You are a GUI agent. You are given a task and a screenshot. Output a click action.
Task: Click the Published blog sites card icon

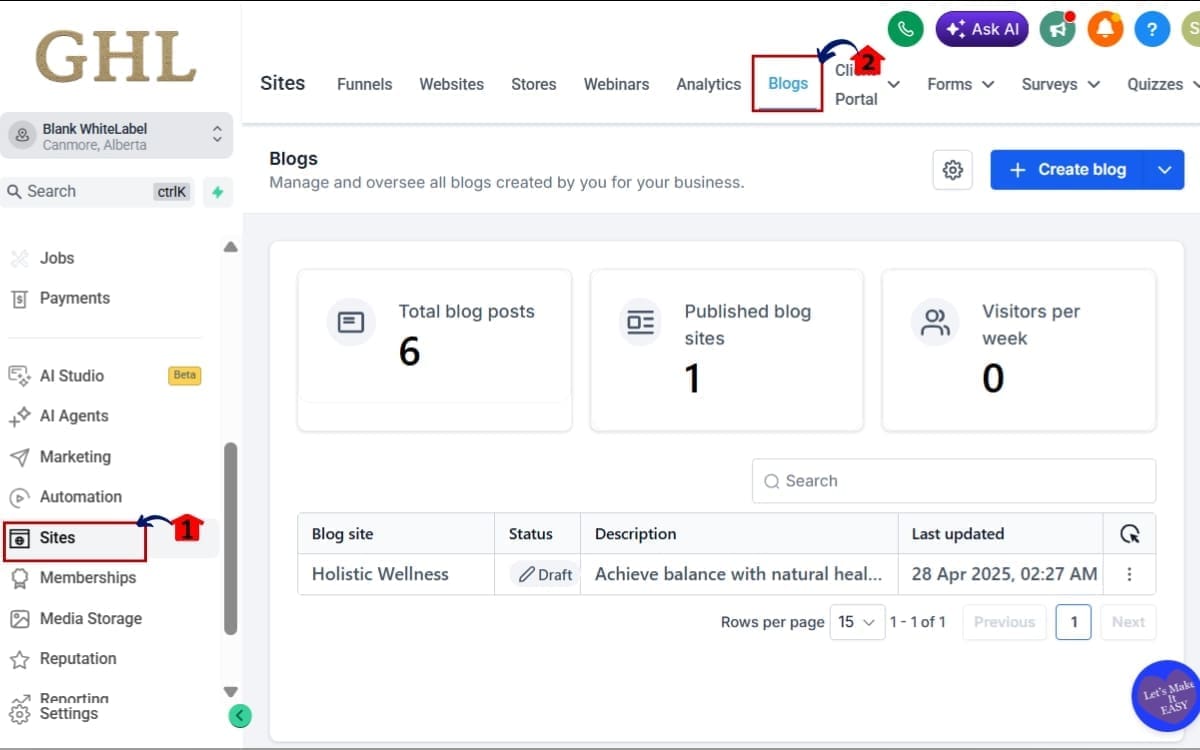(639, 322)
